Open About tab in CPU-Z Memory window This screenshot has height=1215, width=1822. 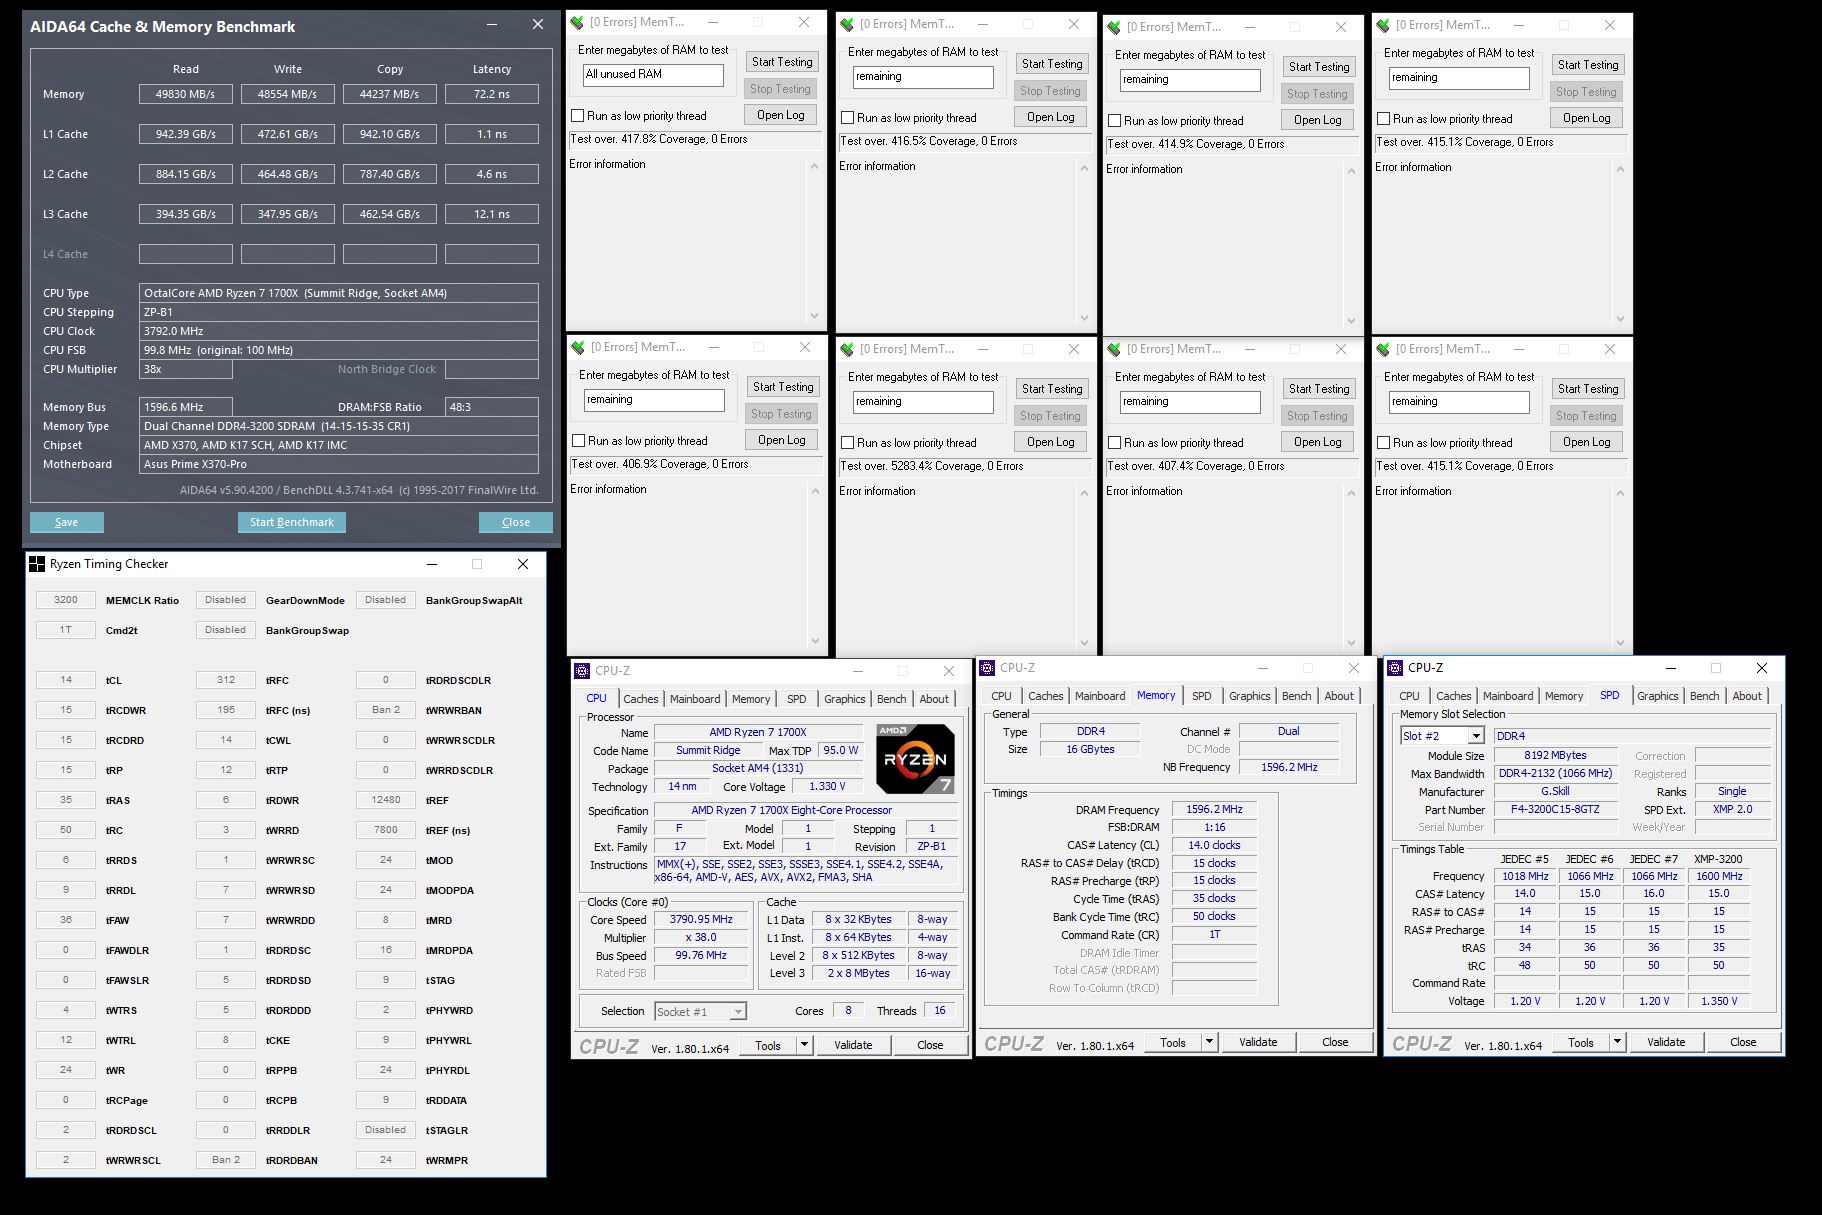1339,697
